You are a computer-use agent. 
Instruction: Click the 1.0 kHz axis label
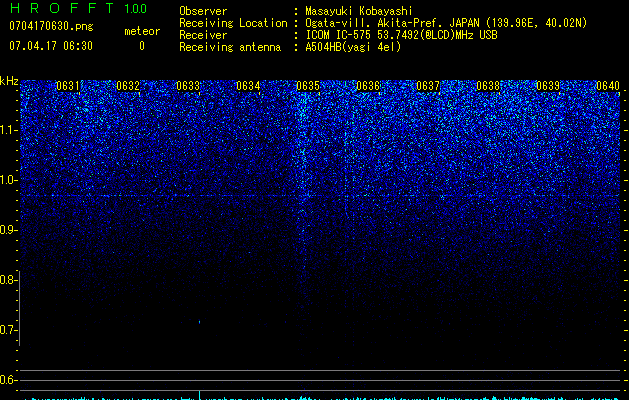(x=9, y=180)
